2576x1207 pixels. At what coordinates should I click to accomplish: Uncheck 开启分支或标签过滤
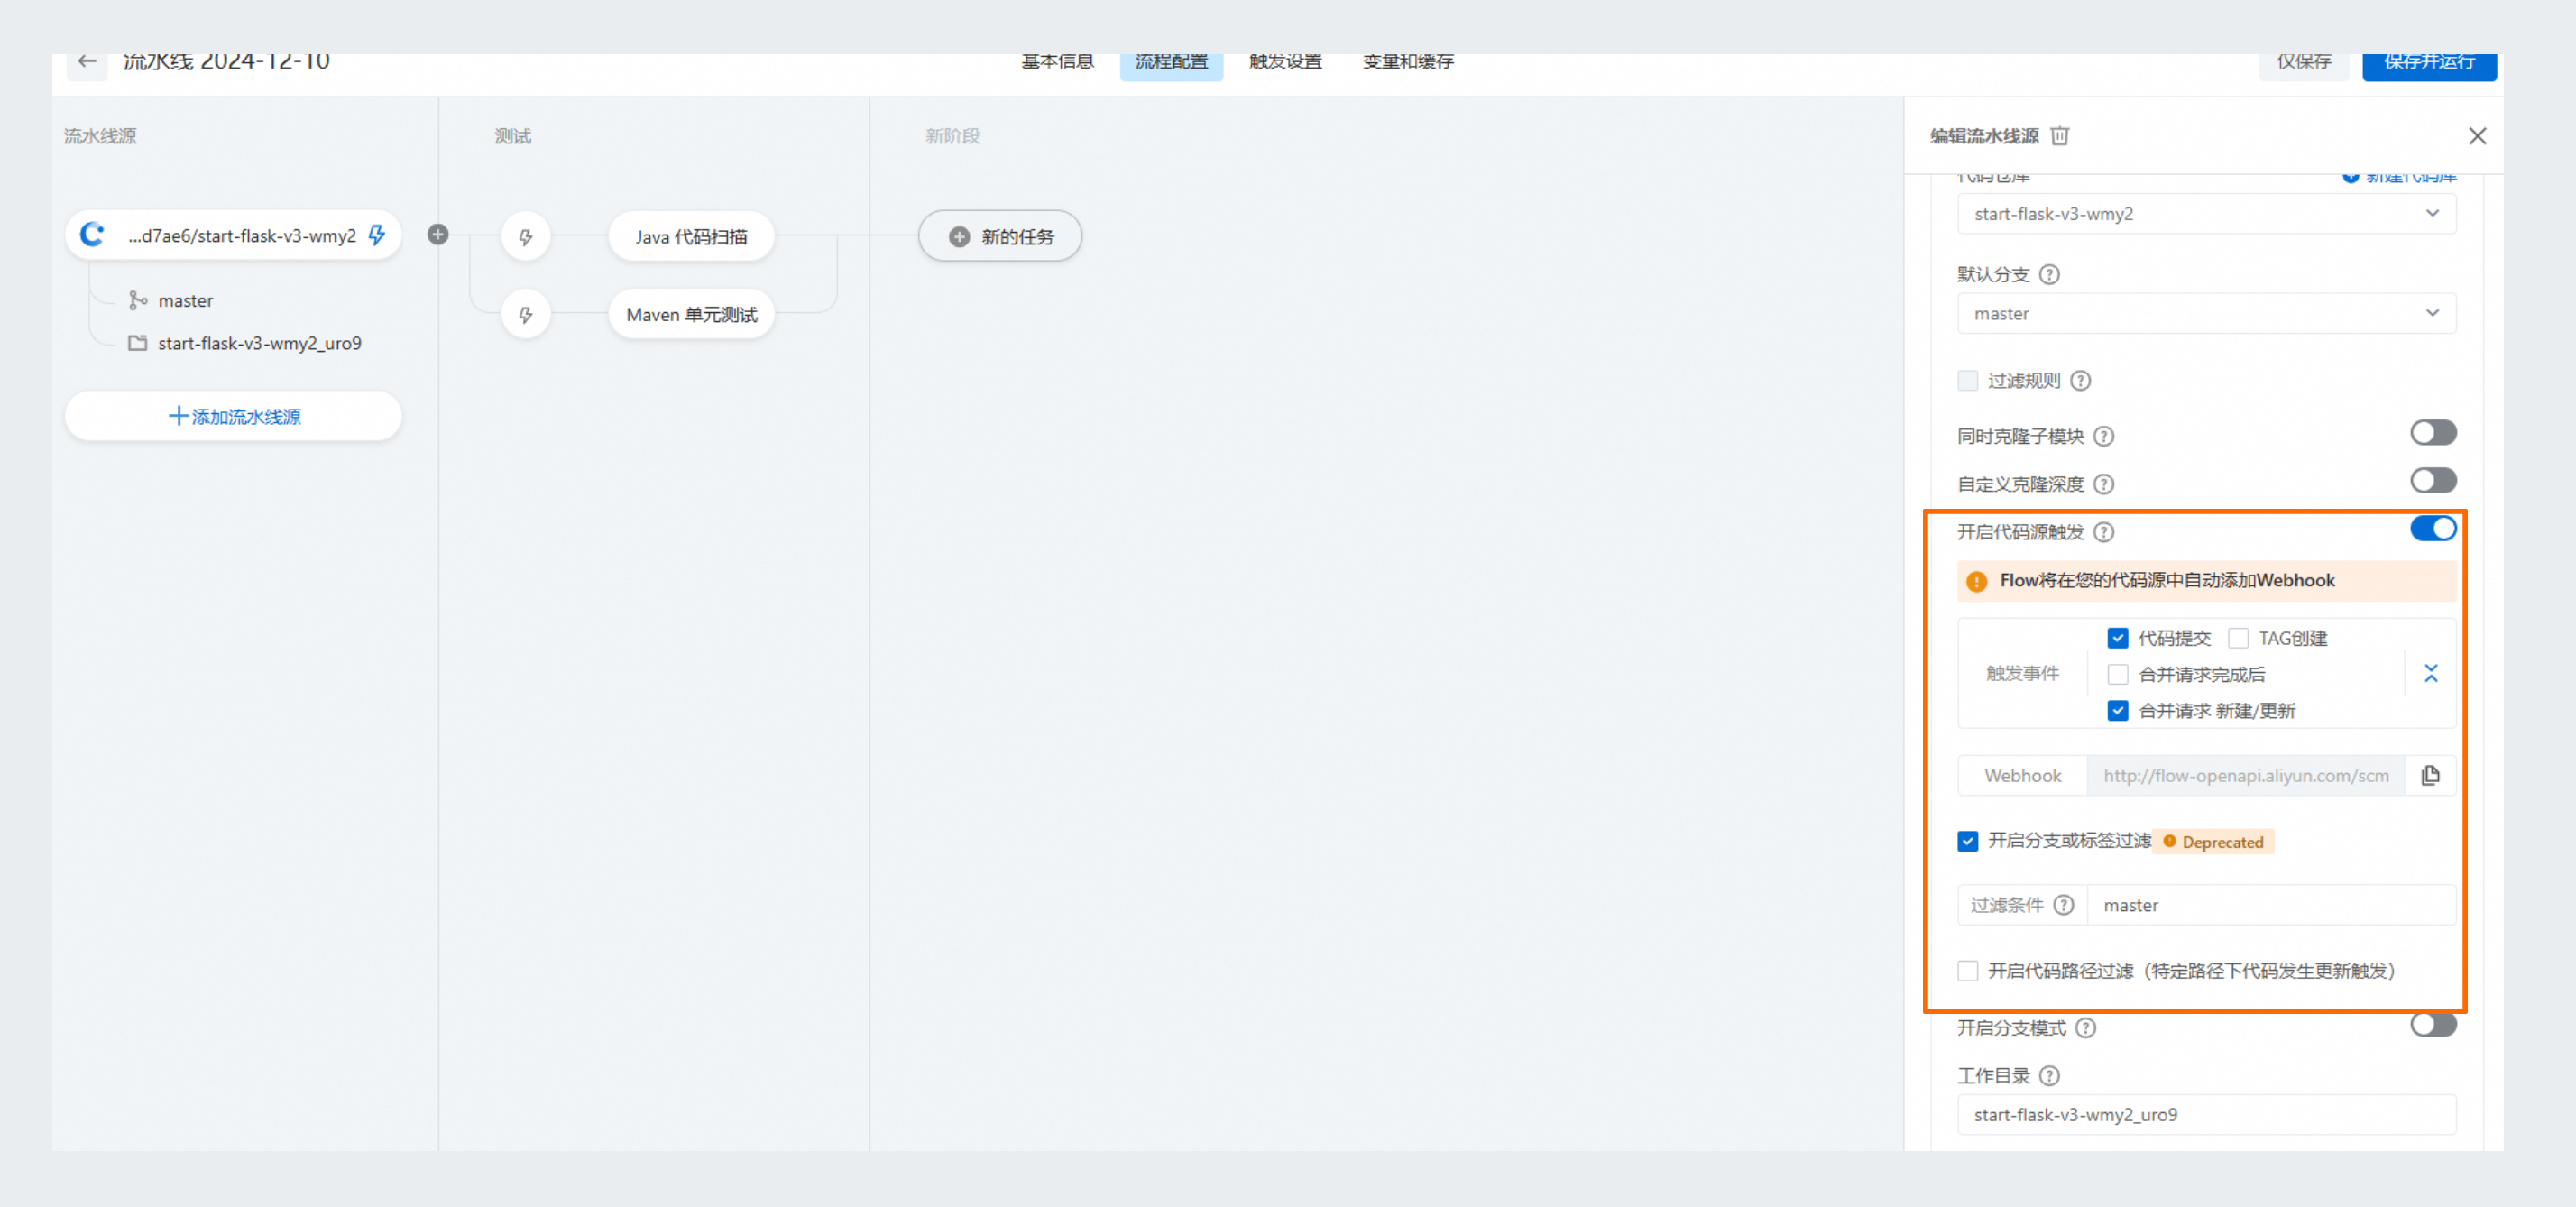pos(1968,842)
